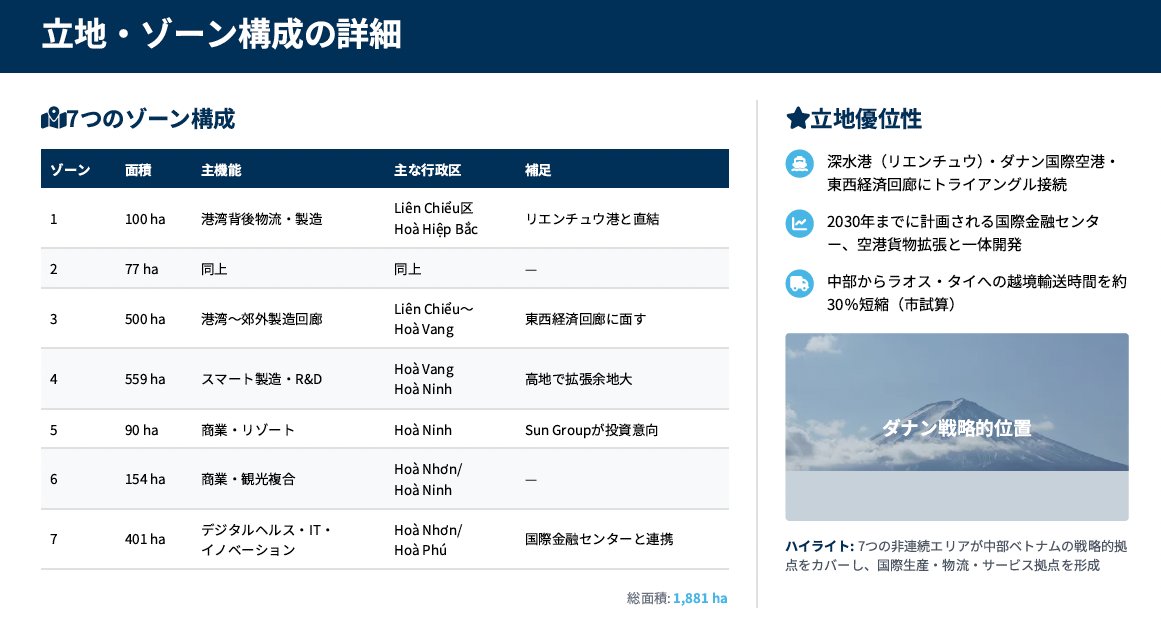Select the 100 ha area cell
Viewport: 1161px width, 631px height.
[145, 219]
